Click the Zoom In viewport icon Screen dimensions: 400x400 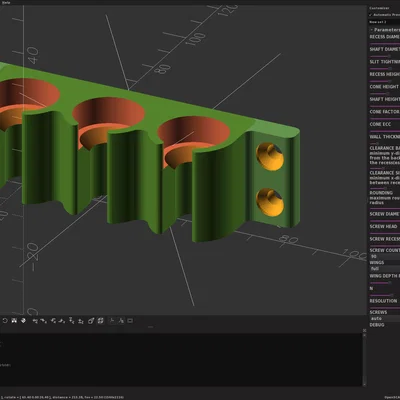click(14, 321)
